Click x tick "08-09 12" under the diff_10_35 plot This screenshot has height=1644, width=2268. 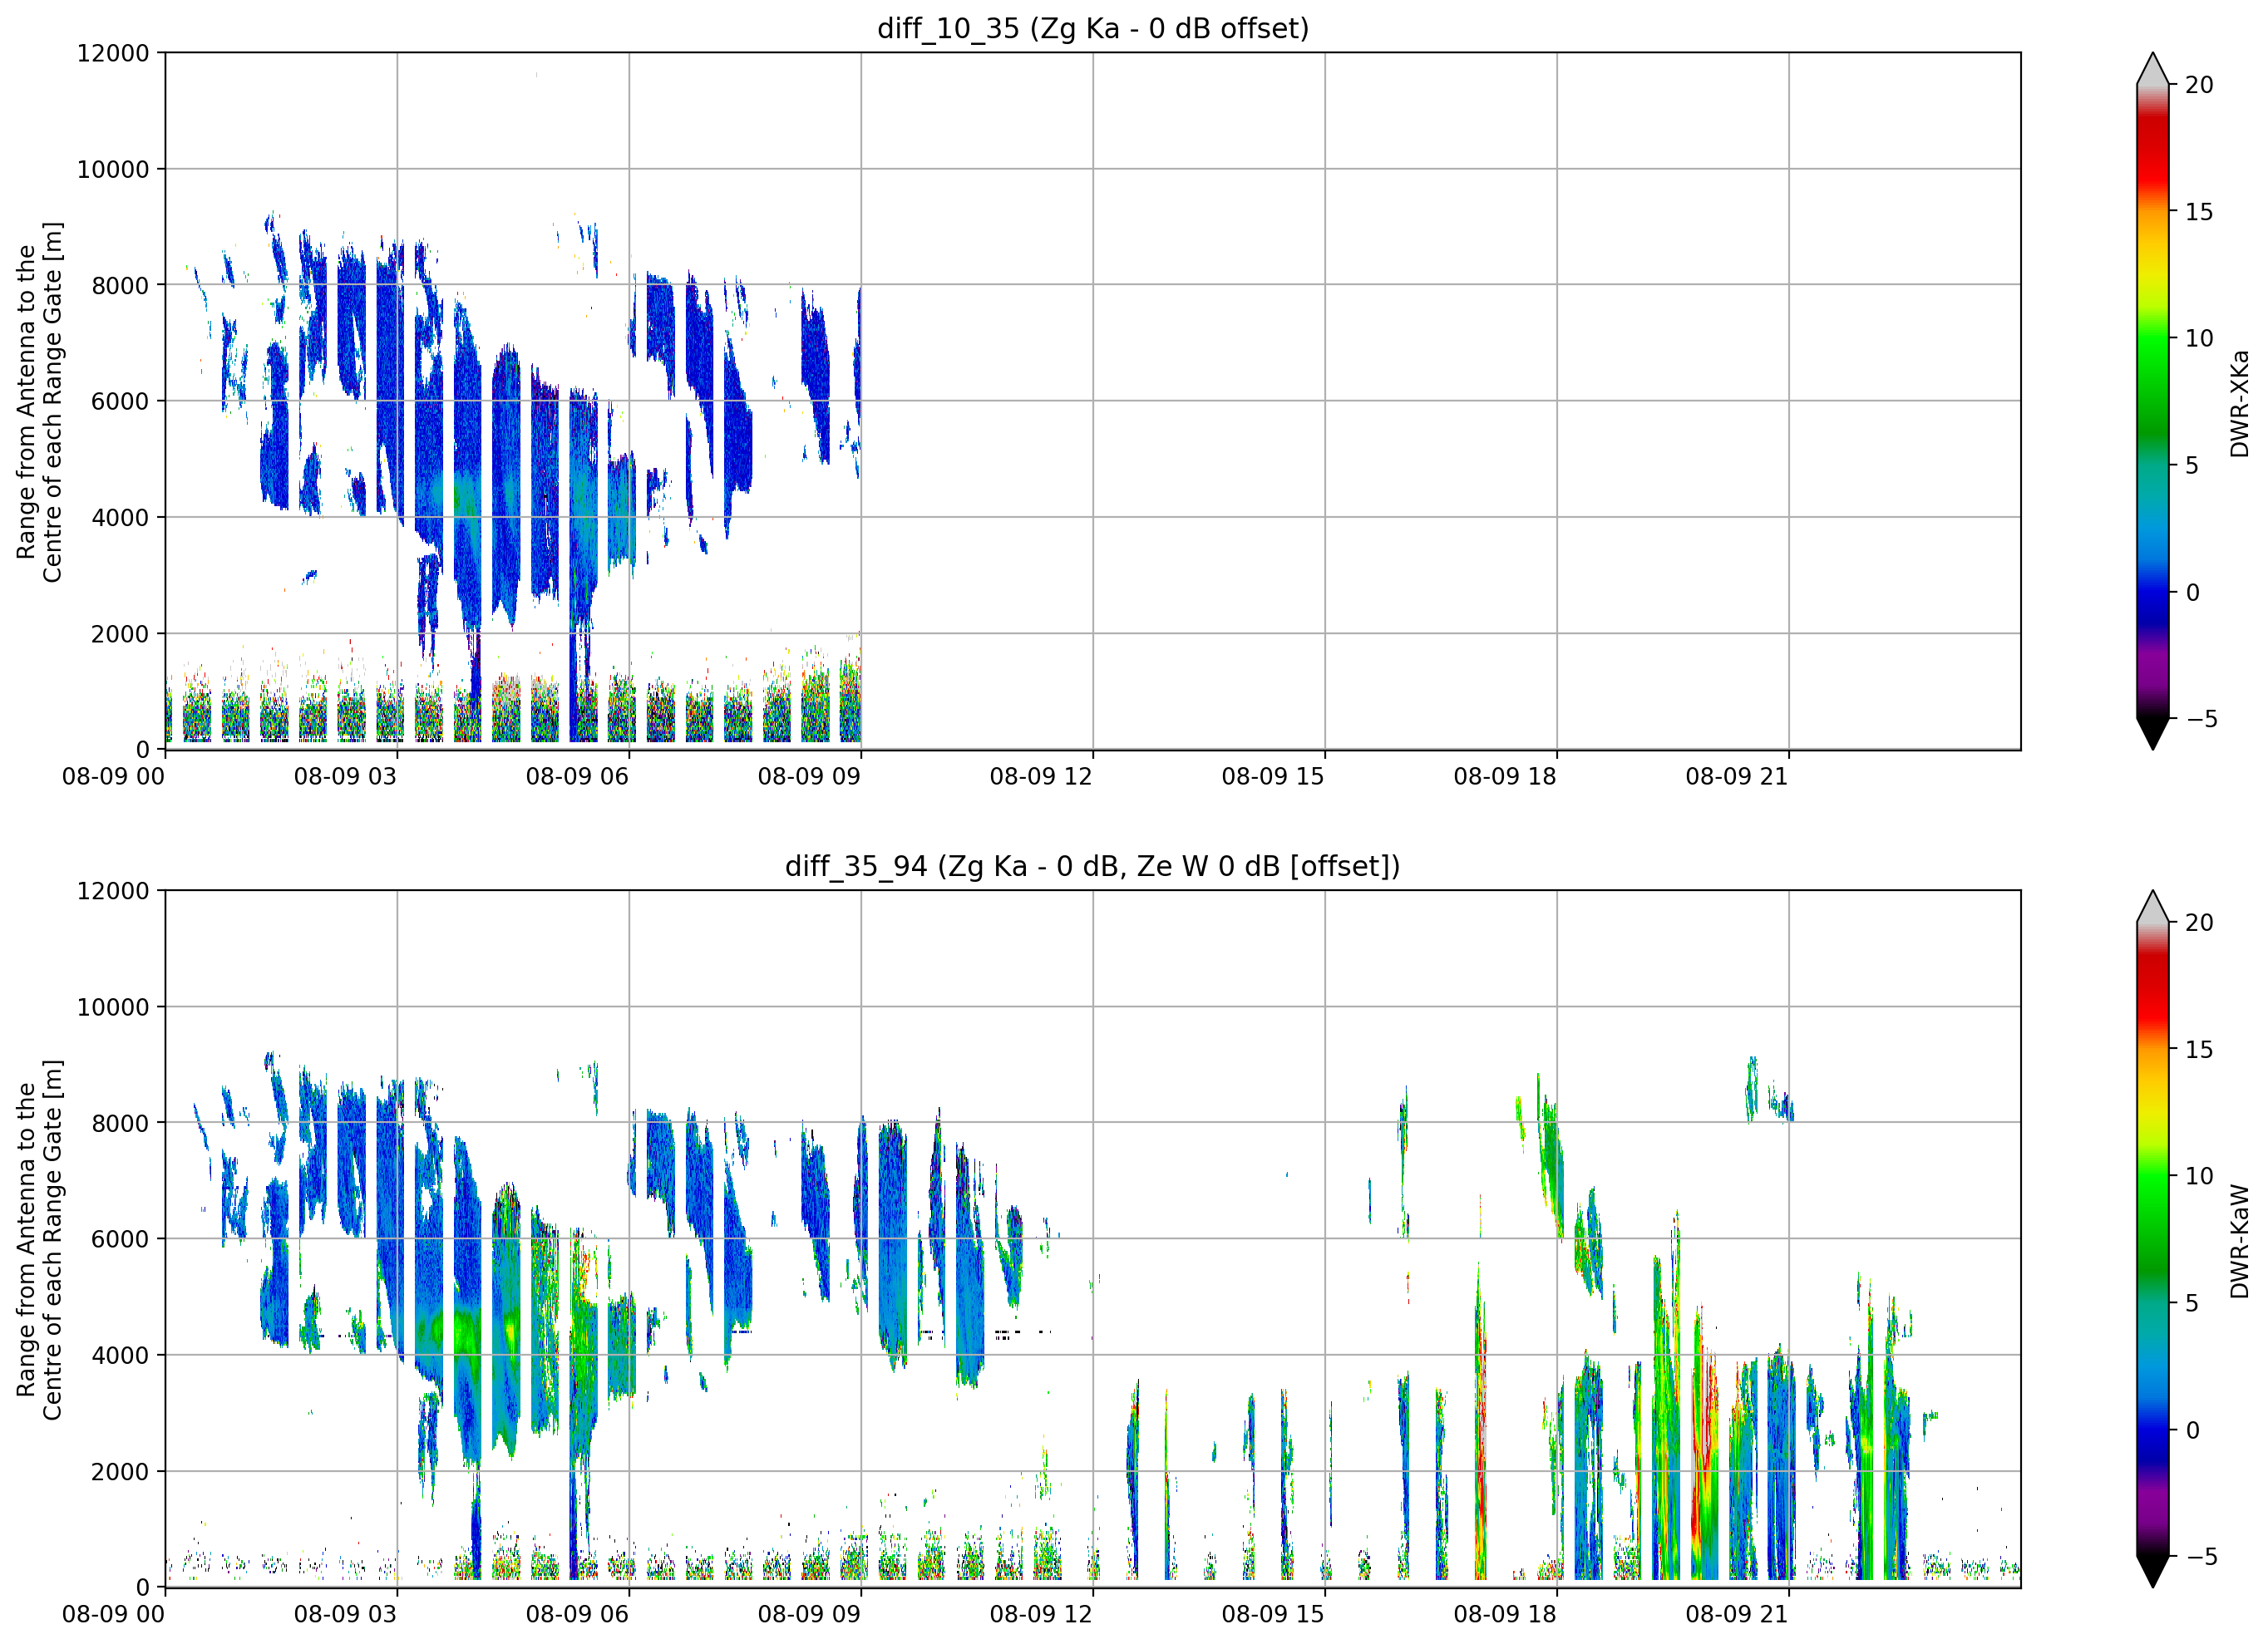1041,776
